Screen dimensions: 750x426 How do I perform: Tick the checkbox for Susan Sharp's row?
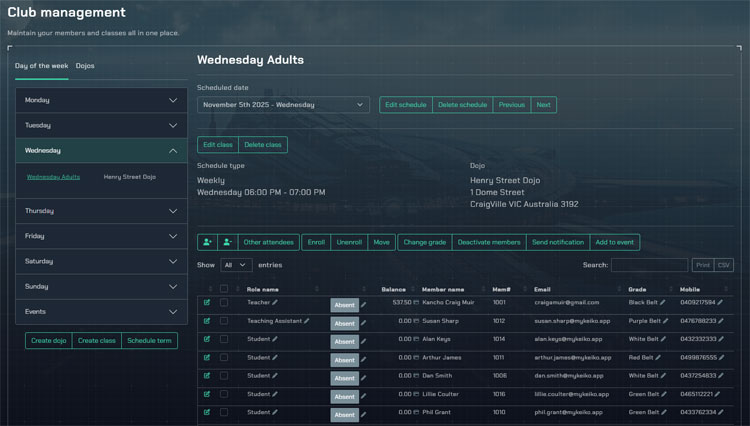pyautogui.click(x=224, y=321)
